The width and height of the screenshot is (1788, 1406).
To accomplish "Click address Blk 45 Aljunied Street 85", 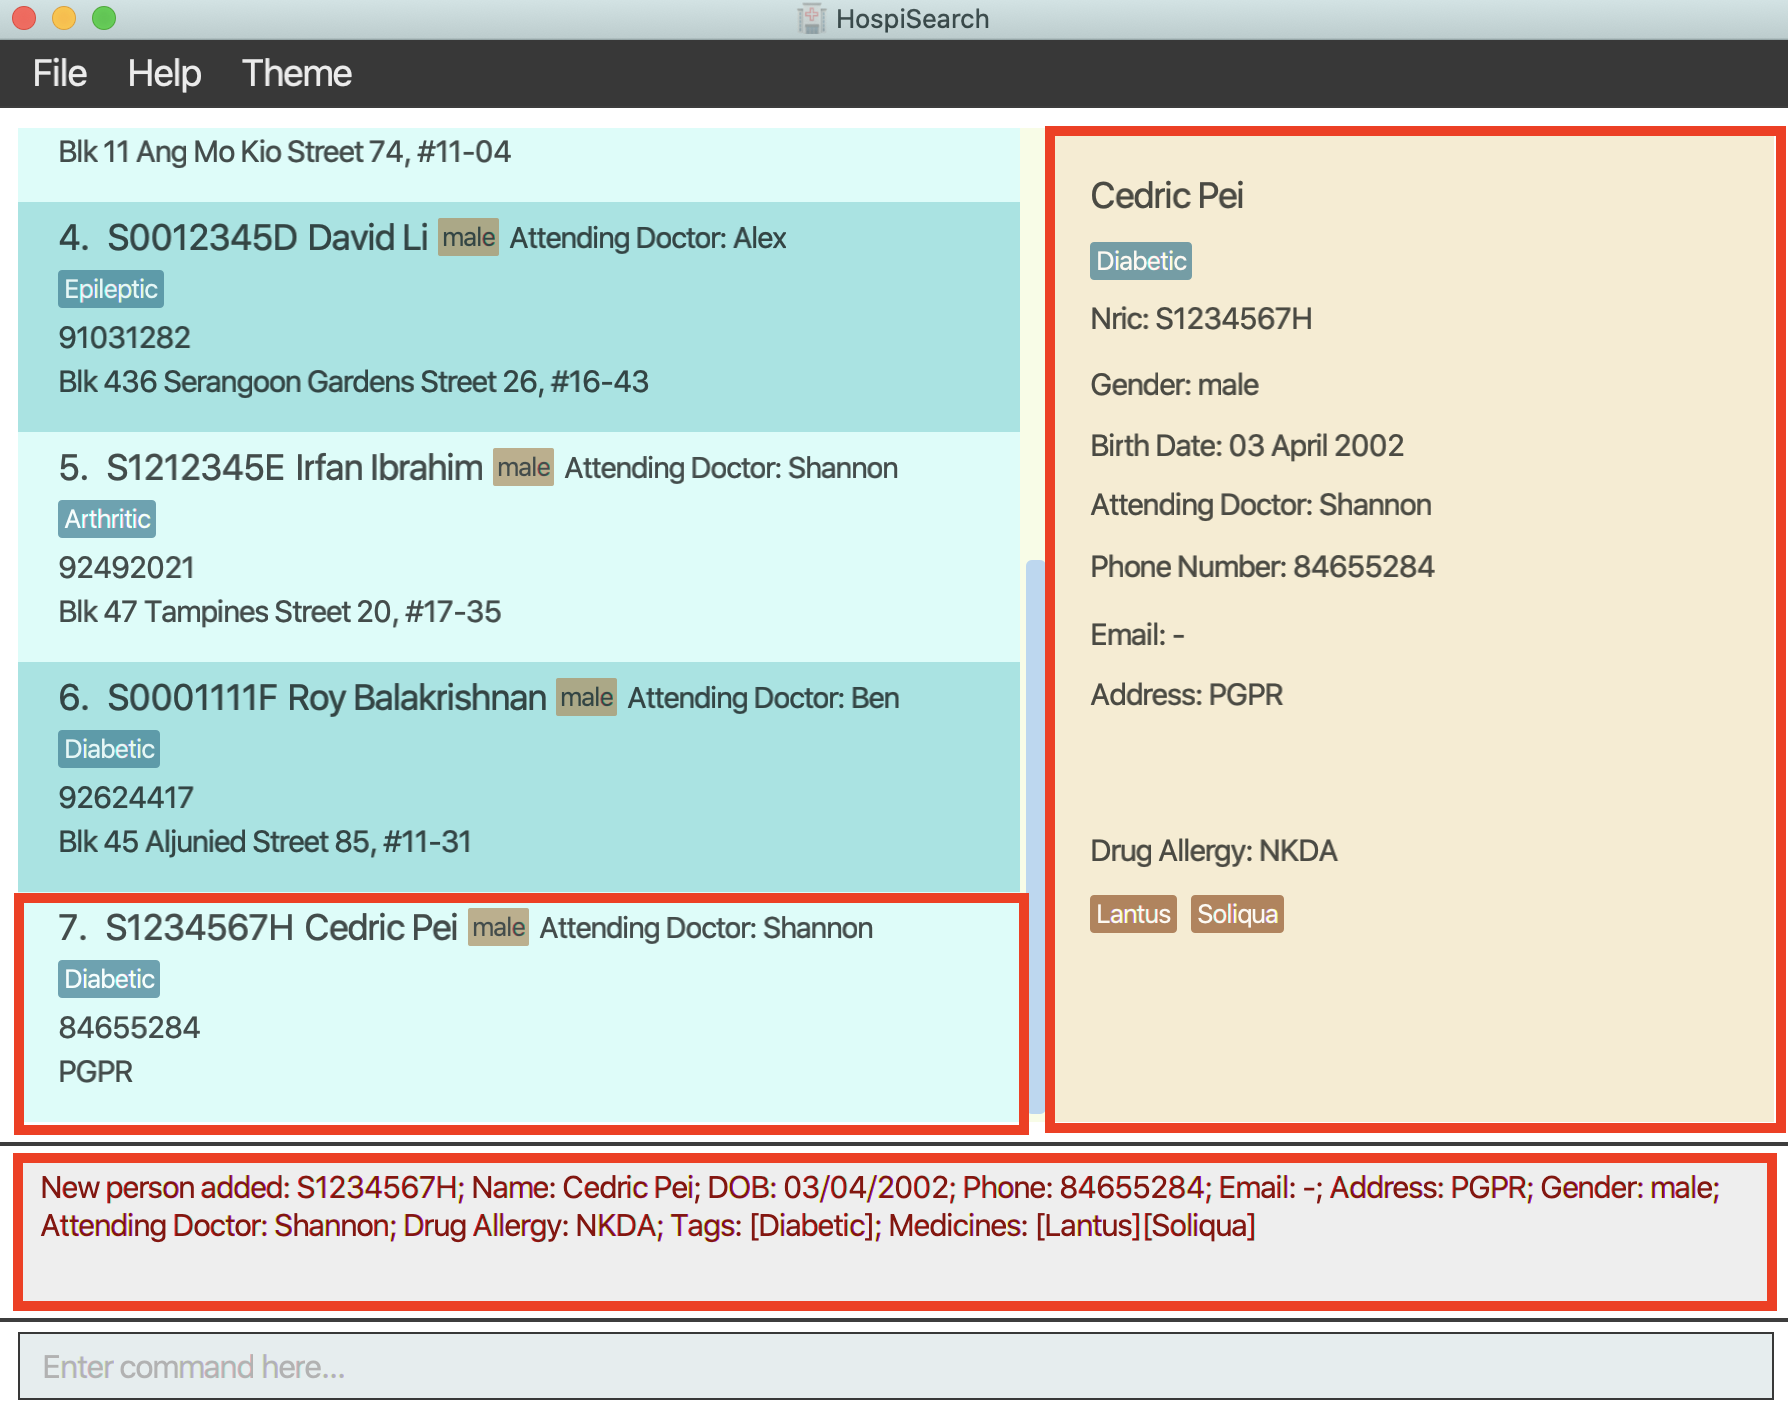I will pos(265,842).
